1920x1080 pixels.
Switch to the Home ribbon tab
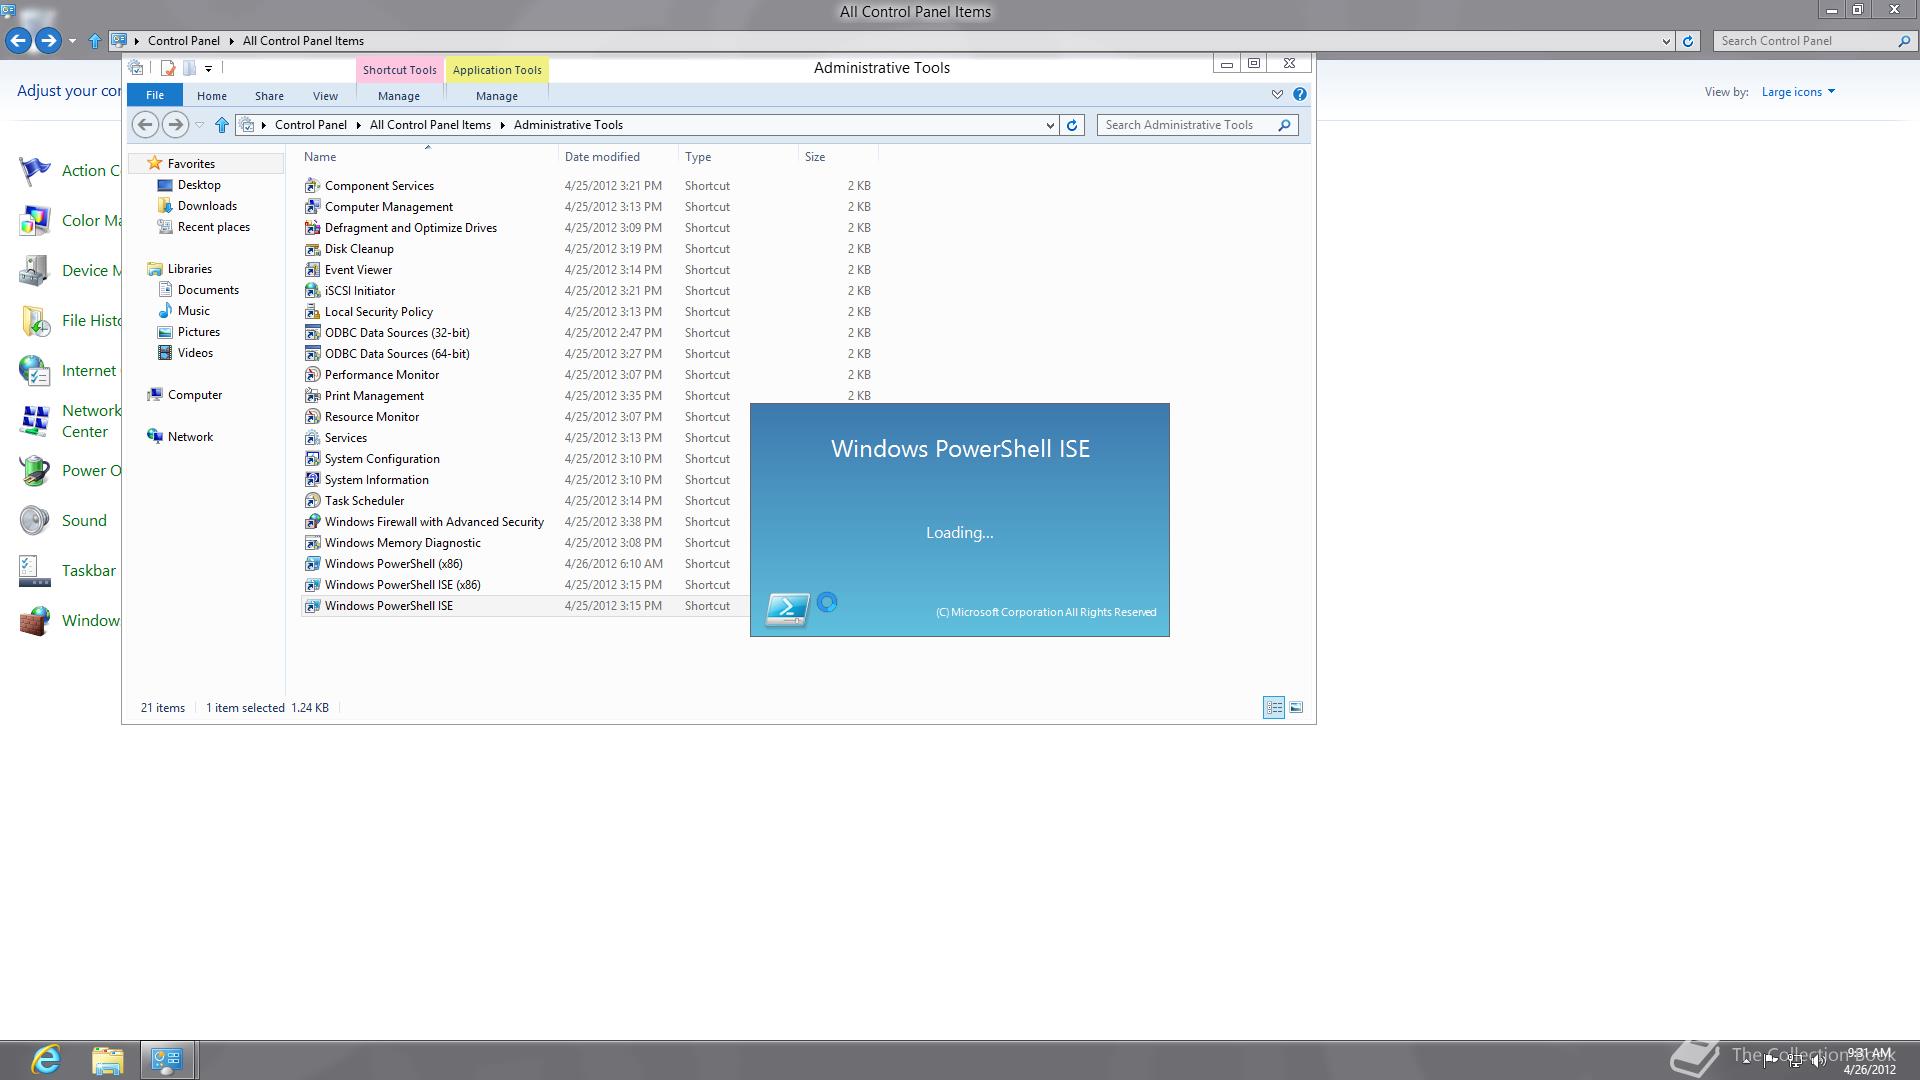pyautogui.click(x=212, y=96)
